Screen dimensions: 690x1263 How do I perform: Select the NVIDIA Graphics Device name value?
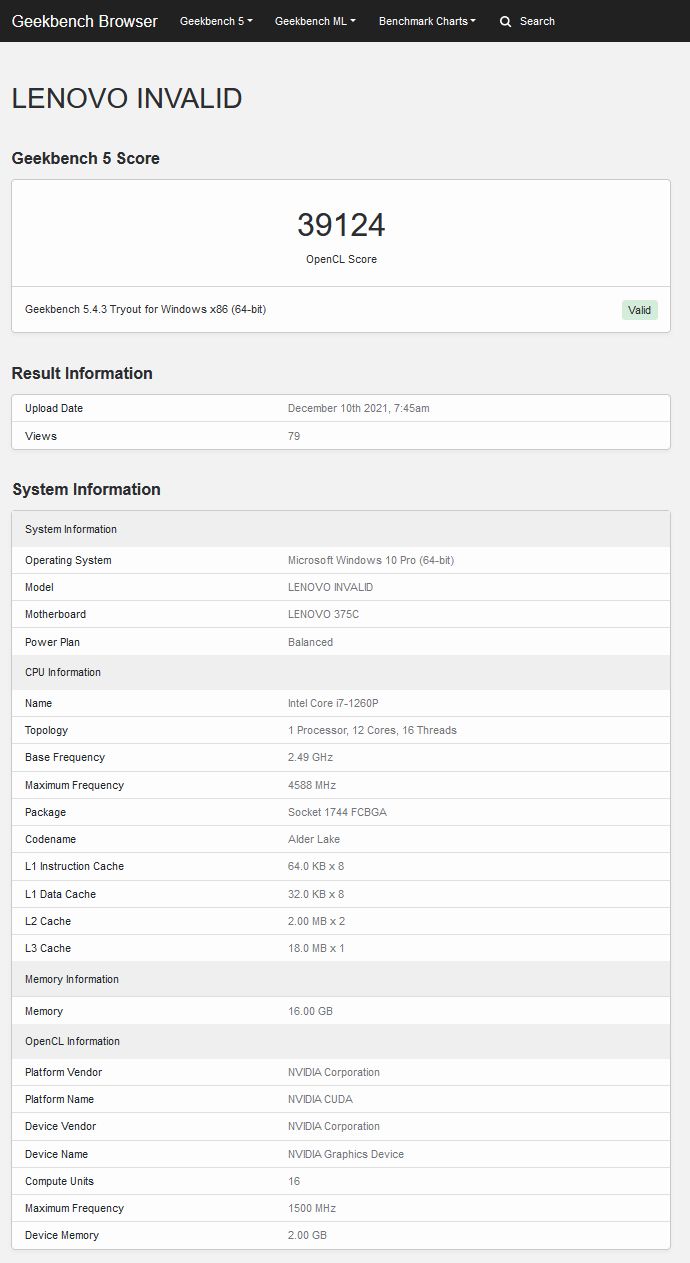click(x=346, y=1154)
